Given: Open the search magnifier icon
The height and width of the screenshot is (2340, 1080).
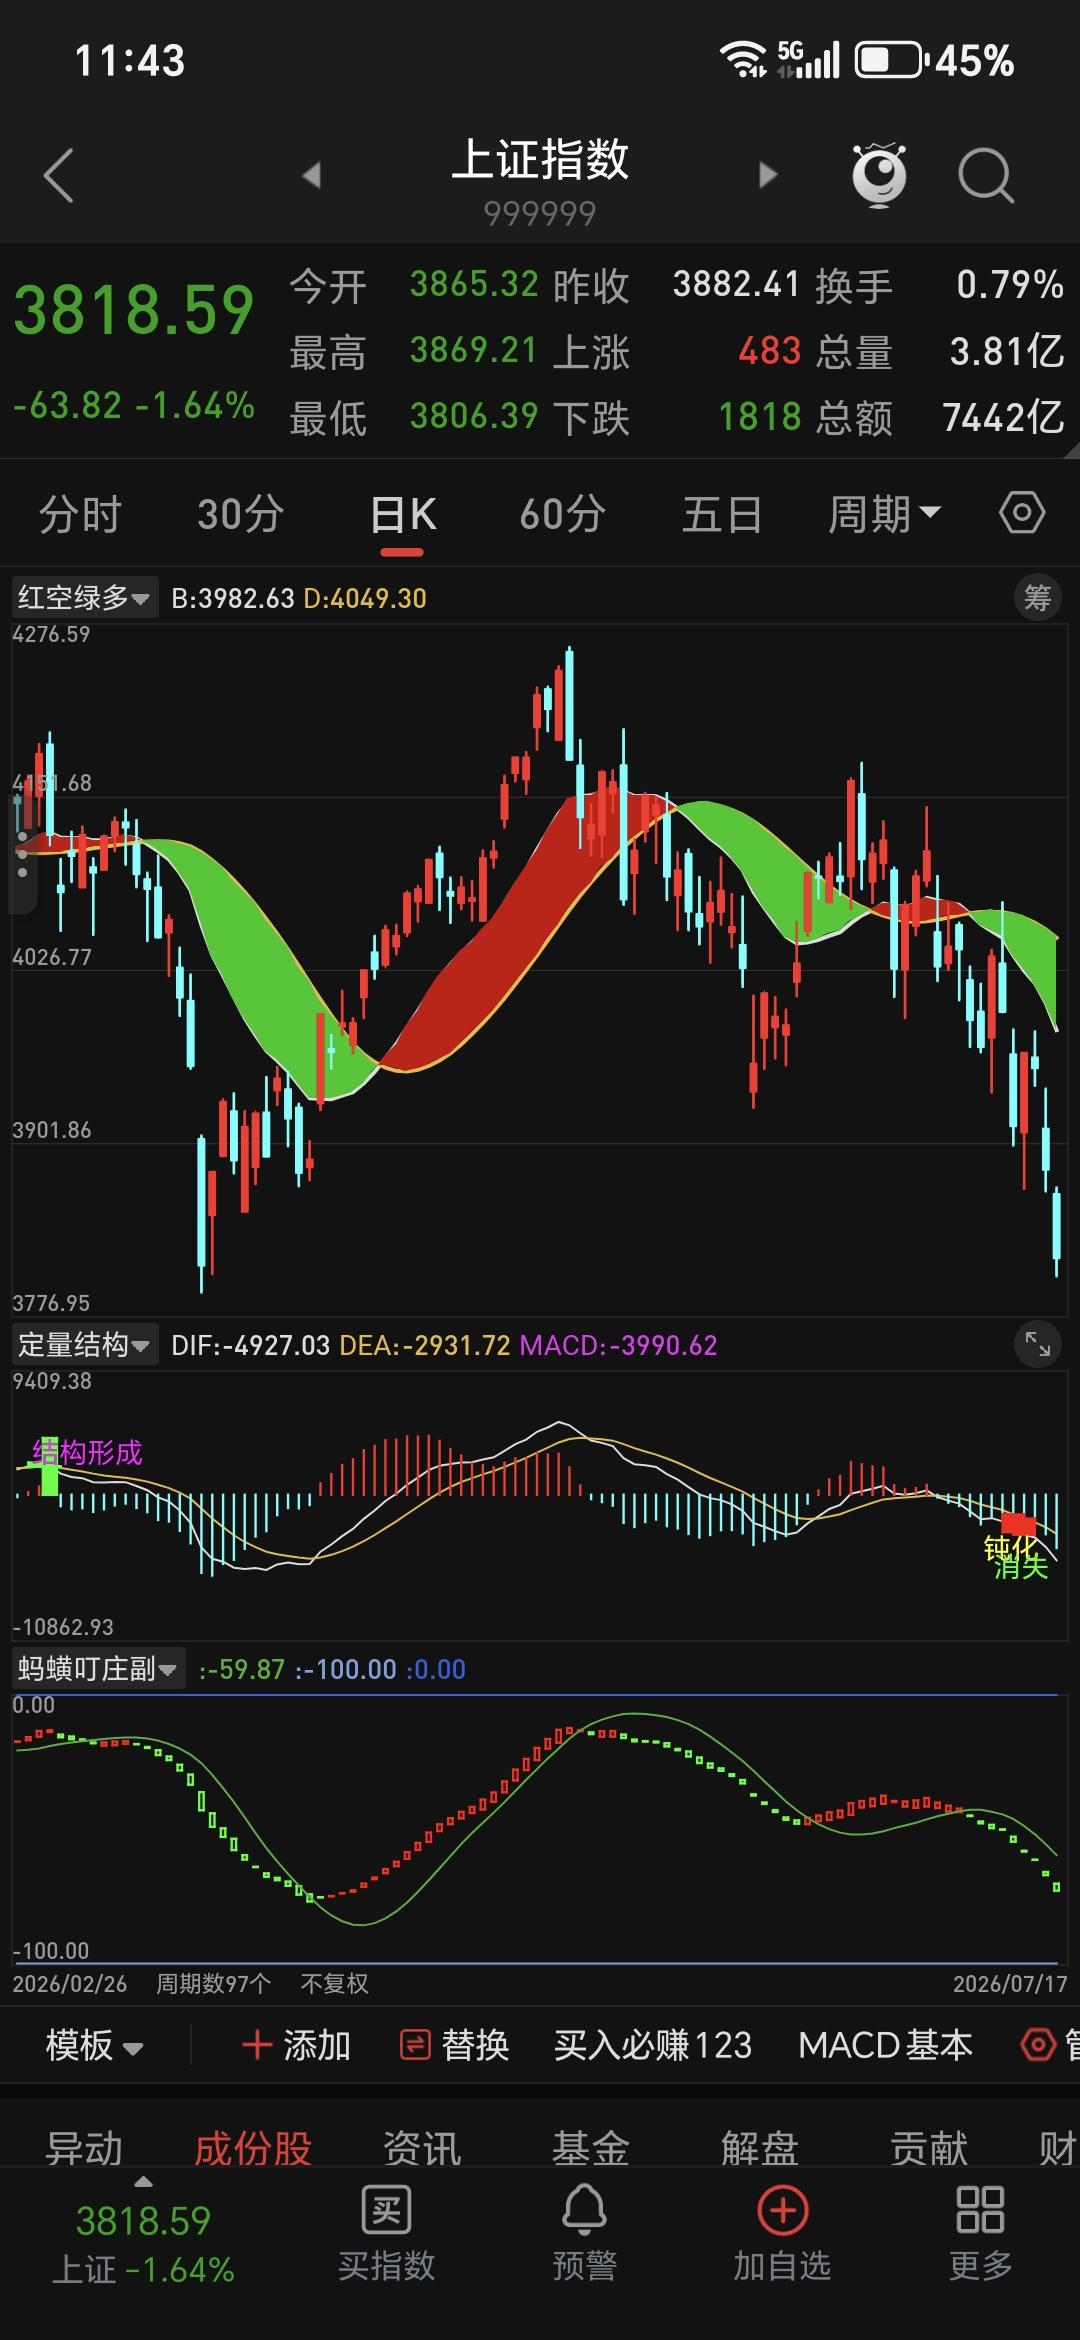Looking at the screenshot, I should click(x=986, y=176).
